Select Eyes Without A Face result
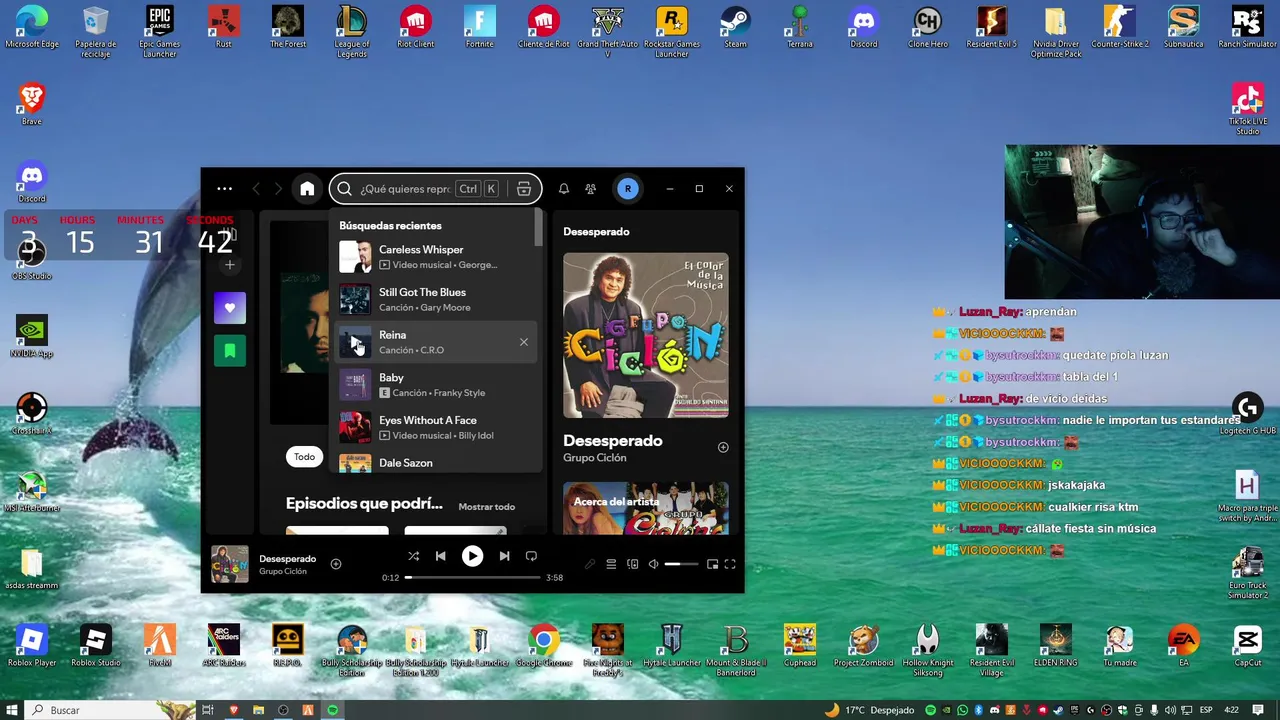1280x720 pixels. pyautogui.click(x=435, y=427)
